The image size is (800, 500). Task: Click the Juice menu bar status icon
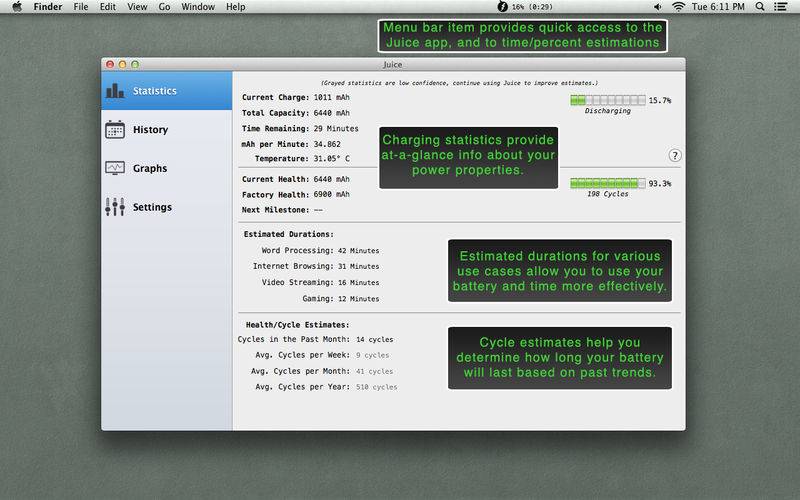coord(502,7)
